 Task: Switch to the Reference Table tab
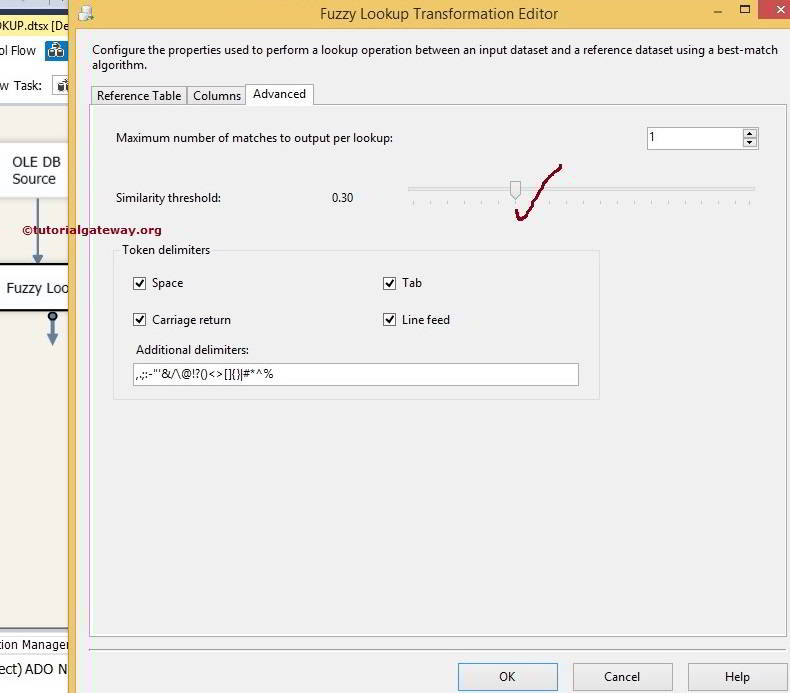point(139,95)
